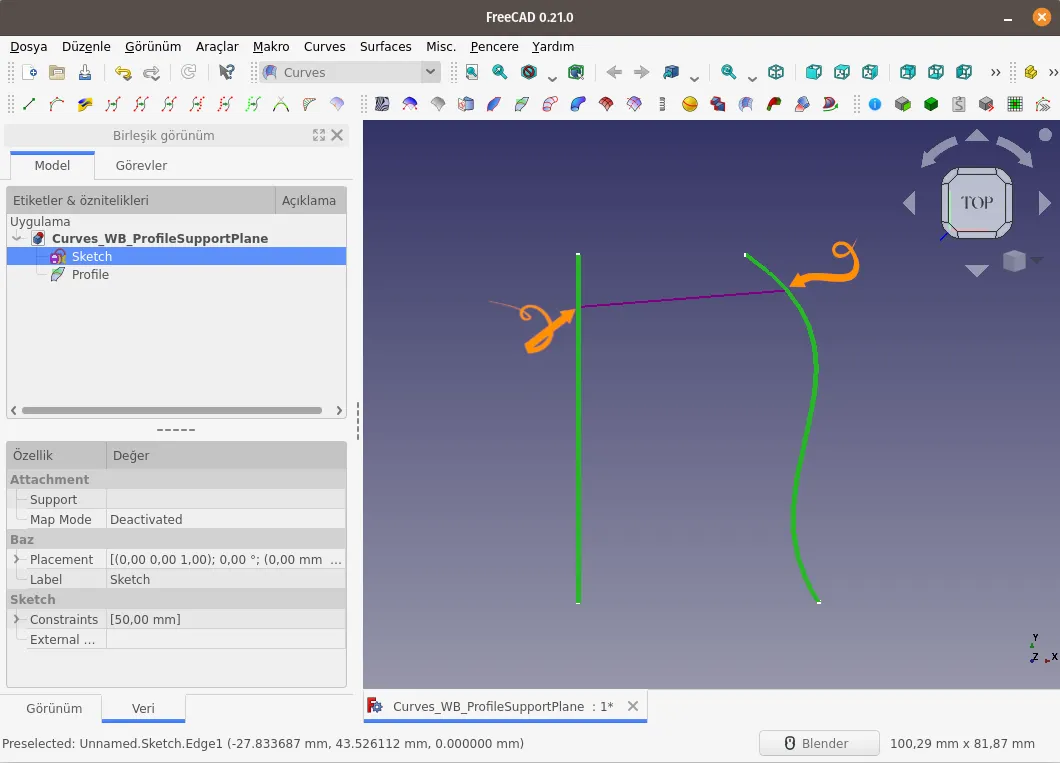
Task: Open the draw style dropdown arrow
Action: 552,78
